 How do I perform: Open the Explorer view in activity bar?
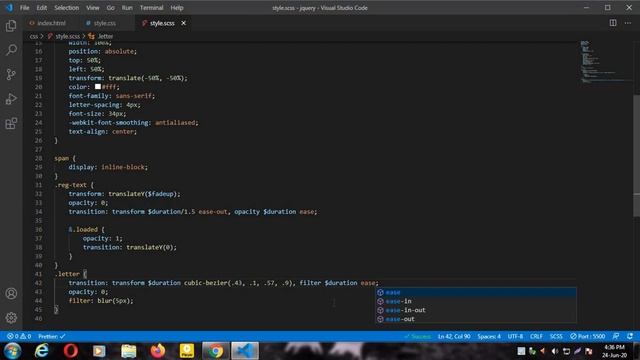(11, 26)
